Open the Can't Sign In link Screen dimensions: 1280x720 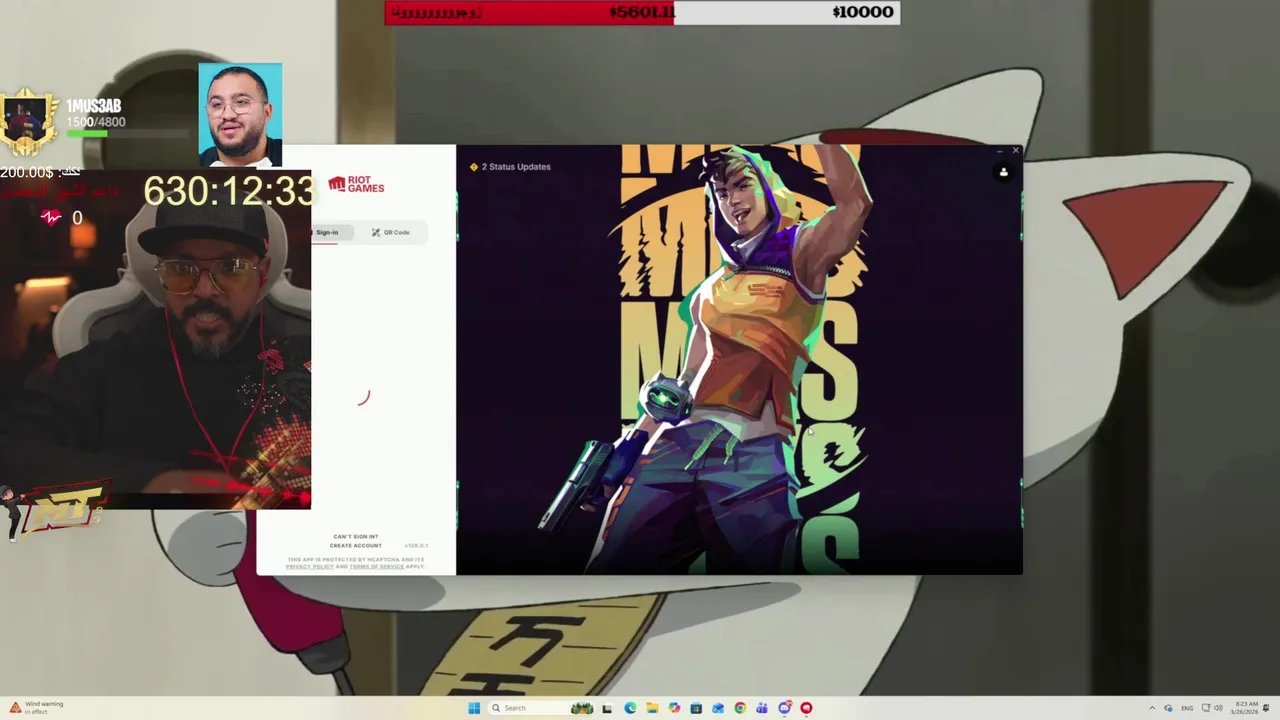tap(356, 537)
